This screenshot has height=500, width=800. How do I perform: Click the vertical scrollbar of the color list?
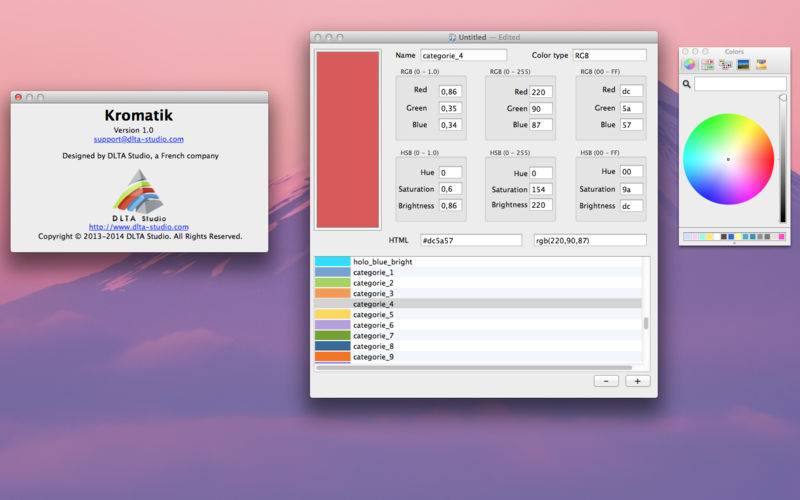(x=646, y=323)
